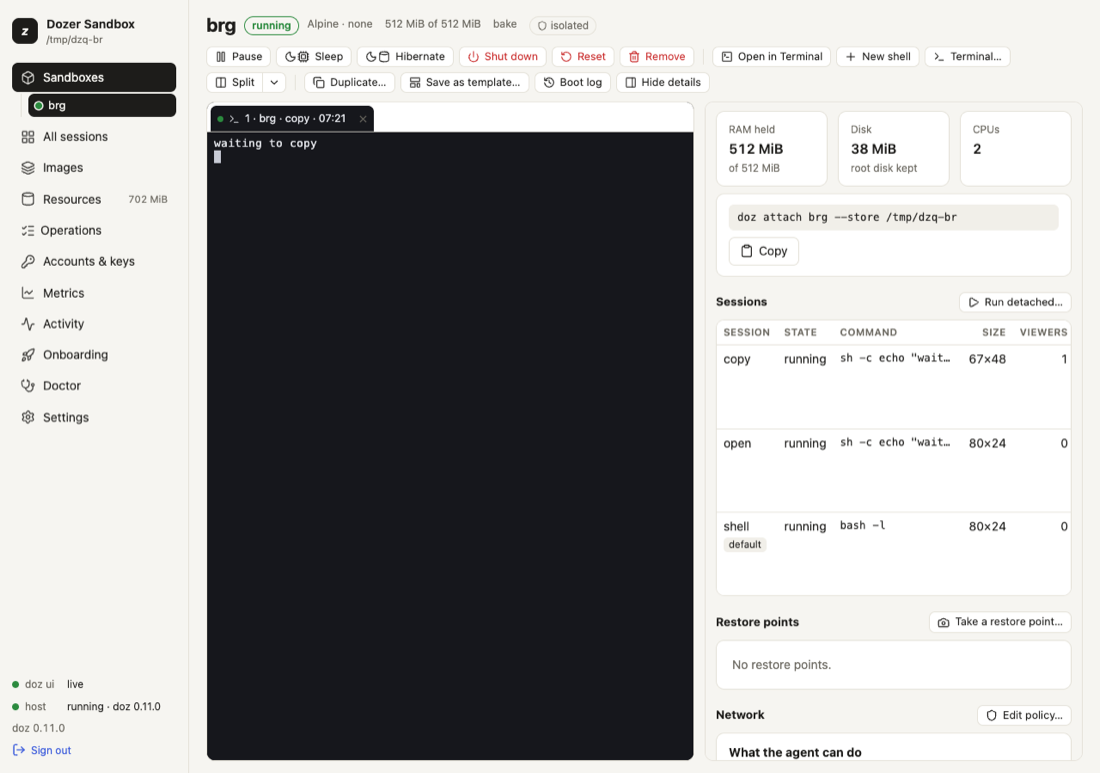The width and height of the screenshot is (1100, 773).
Task: Click the Disk 38 MiB card
Action: click(893, 149)
